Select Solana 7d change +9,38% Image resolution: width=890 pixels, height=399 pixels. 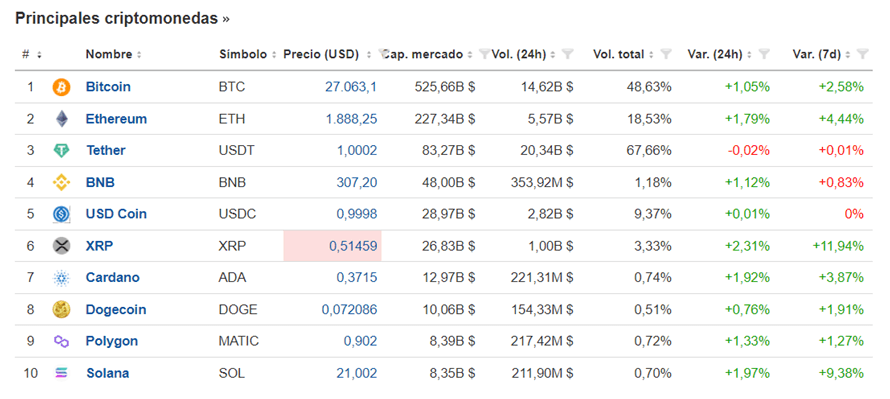coord(841,373)
